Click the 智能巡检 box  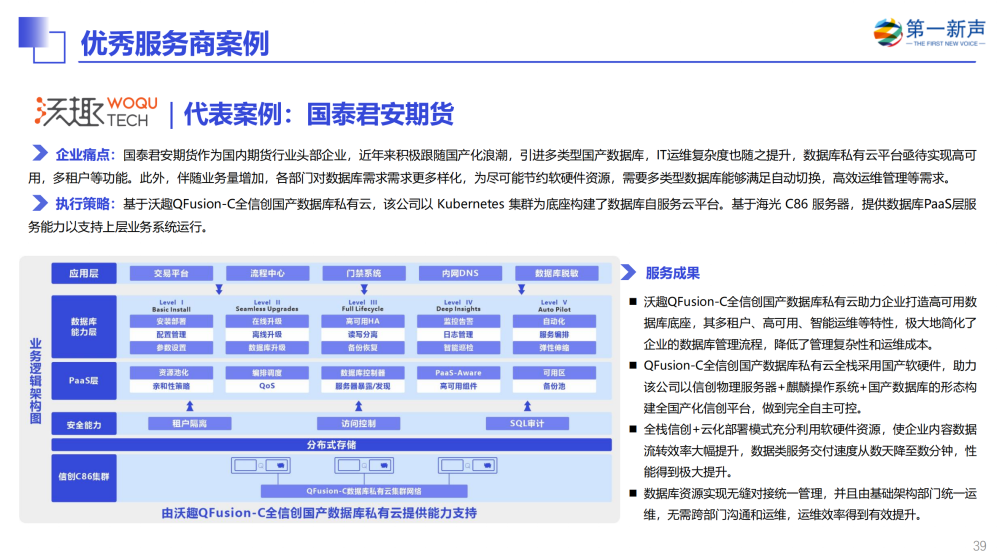(x=459, y=348)
